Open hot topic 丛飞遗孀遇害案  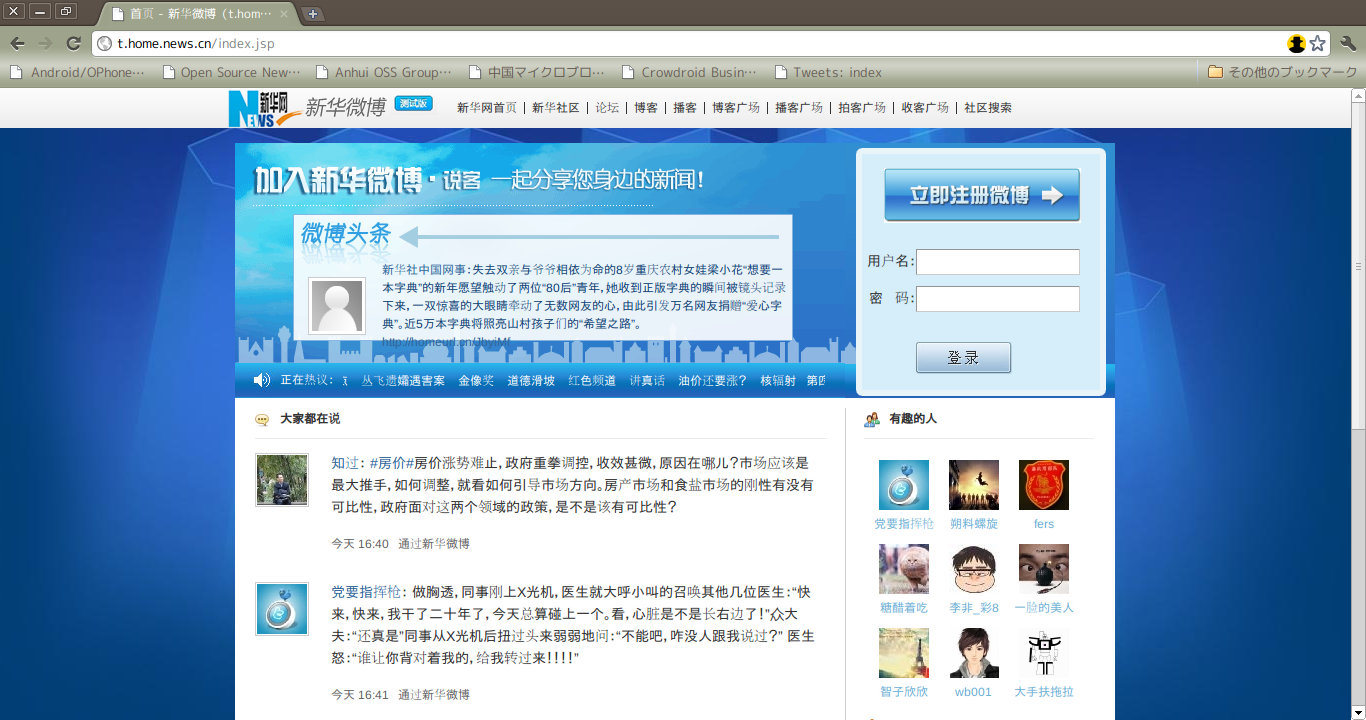point(403,381)
